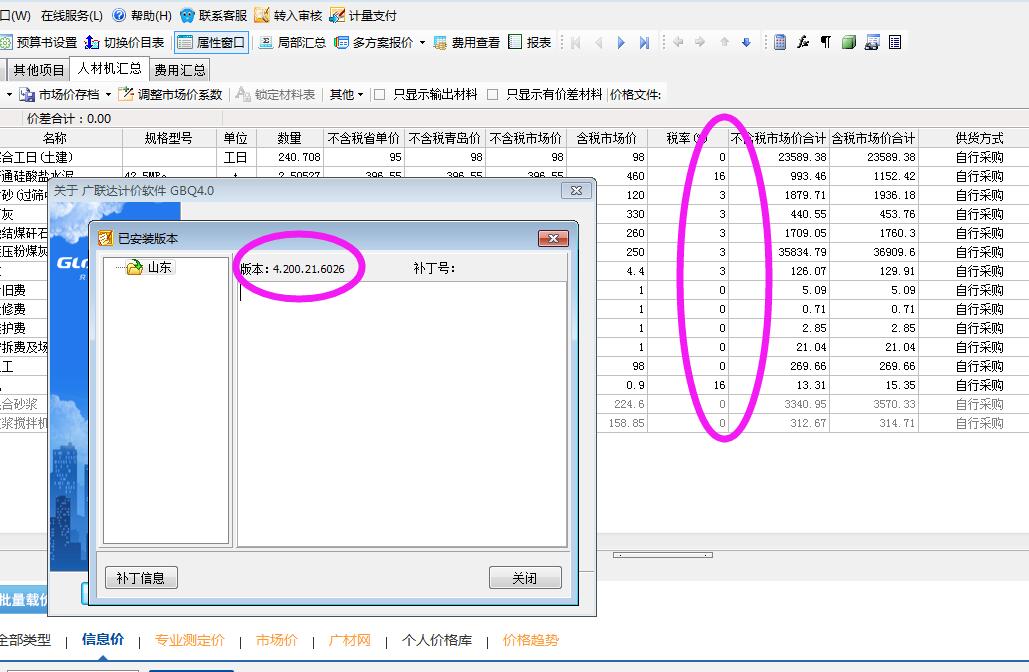Viewport: 1029px width, 672px height.
Task: Click the green 3D box icon
Action: (x=849, y=43)
